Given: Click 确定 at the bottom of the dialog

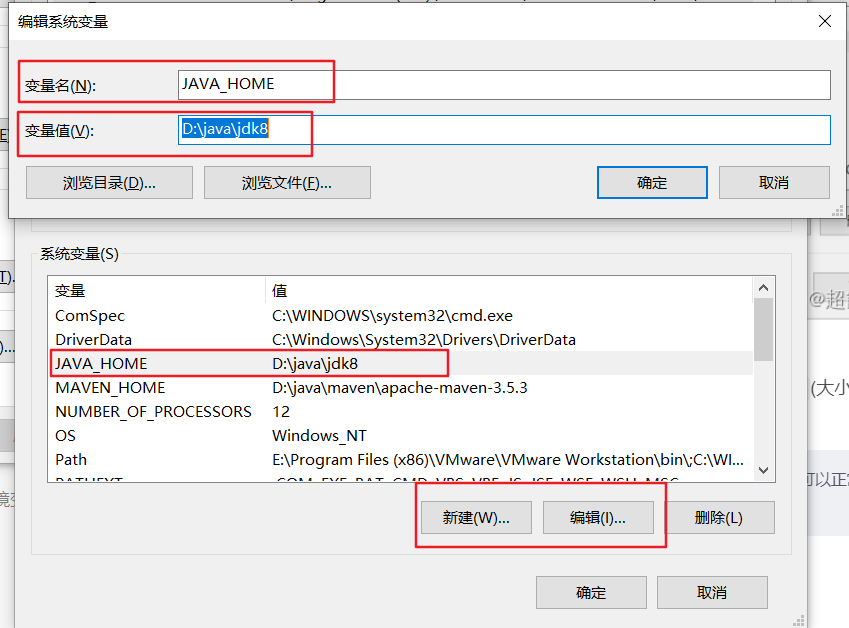Looking at the screenshot, I should point(591,592).
